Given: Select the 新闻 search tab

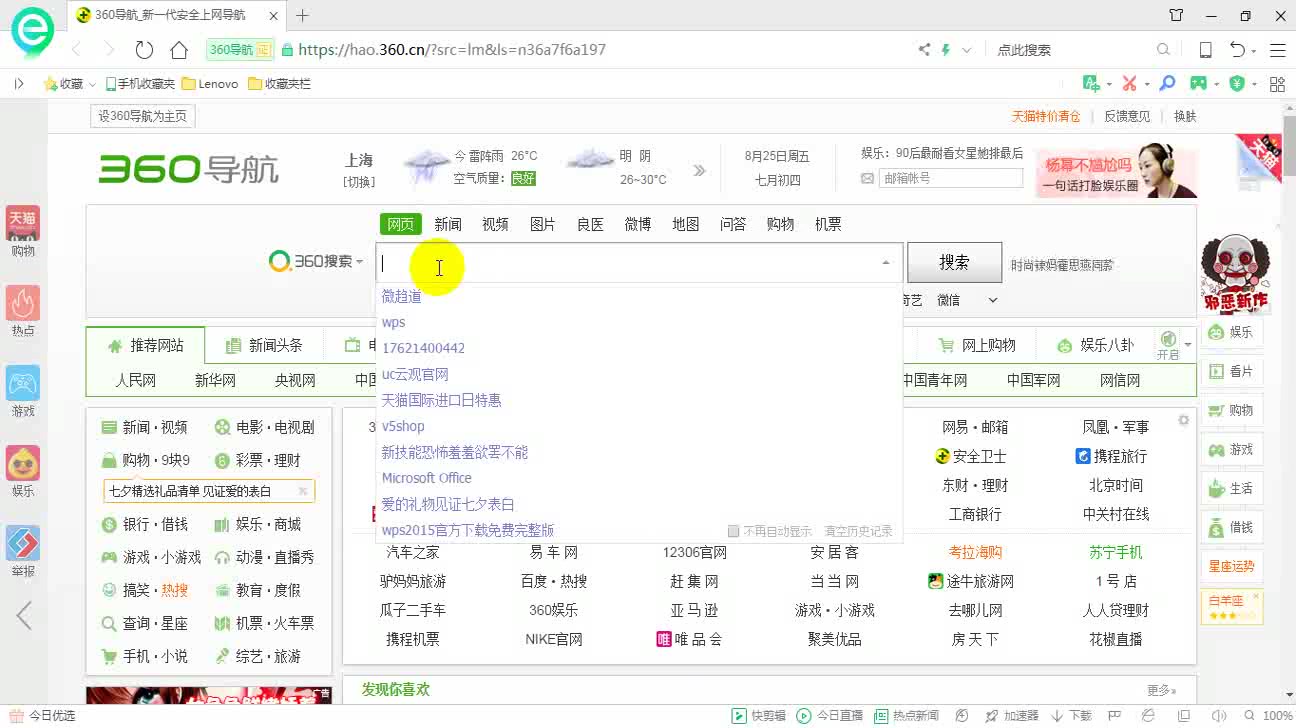Looking at the screenshot, I should [448, 224].
